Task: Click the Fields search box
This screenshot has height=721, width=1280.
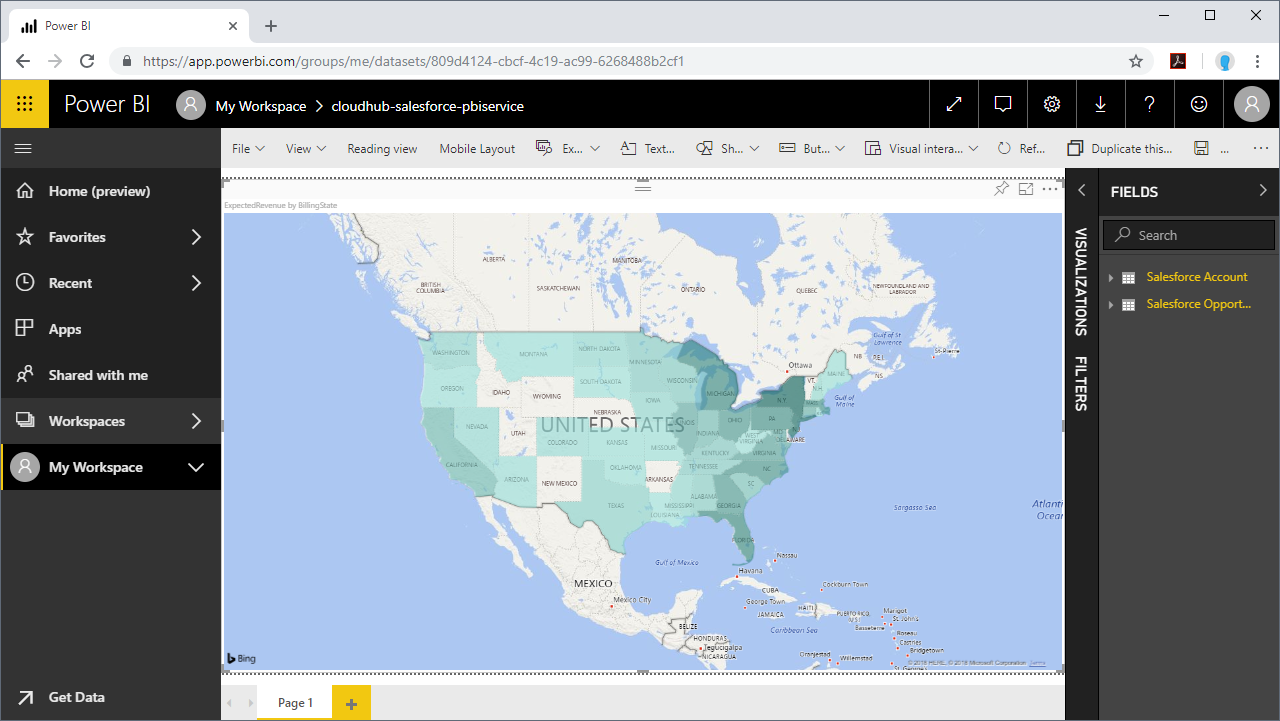Action: click(1189, 235)
